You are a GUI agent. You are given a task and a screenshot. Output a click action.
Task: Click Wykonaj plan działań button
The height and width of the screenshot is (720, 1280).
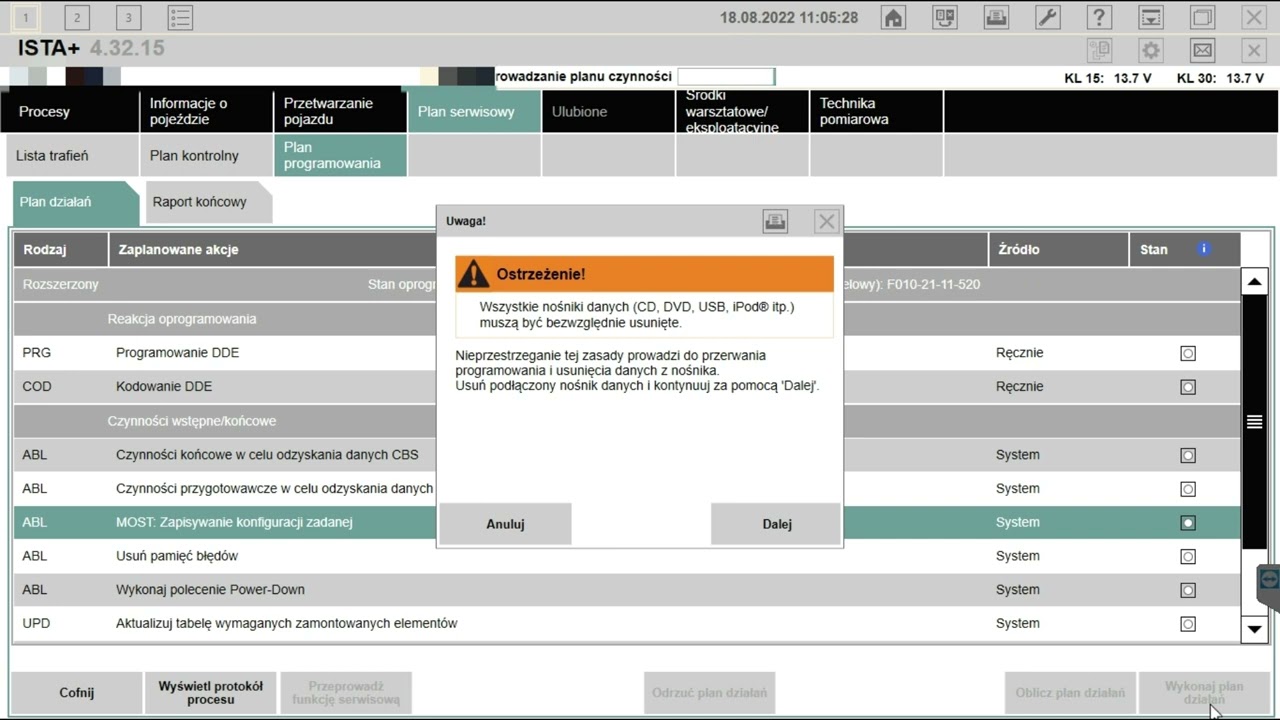pos(1203,692)
